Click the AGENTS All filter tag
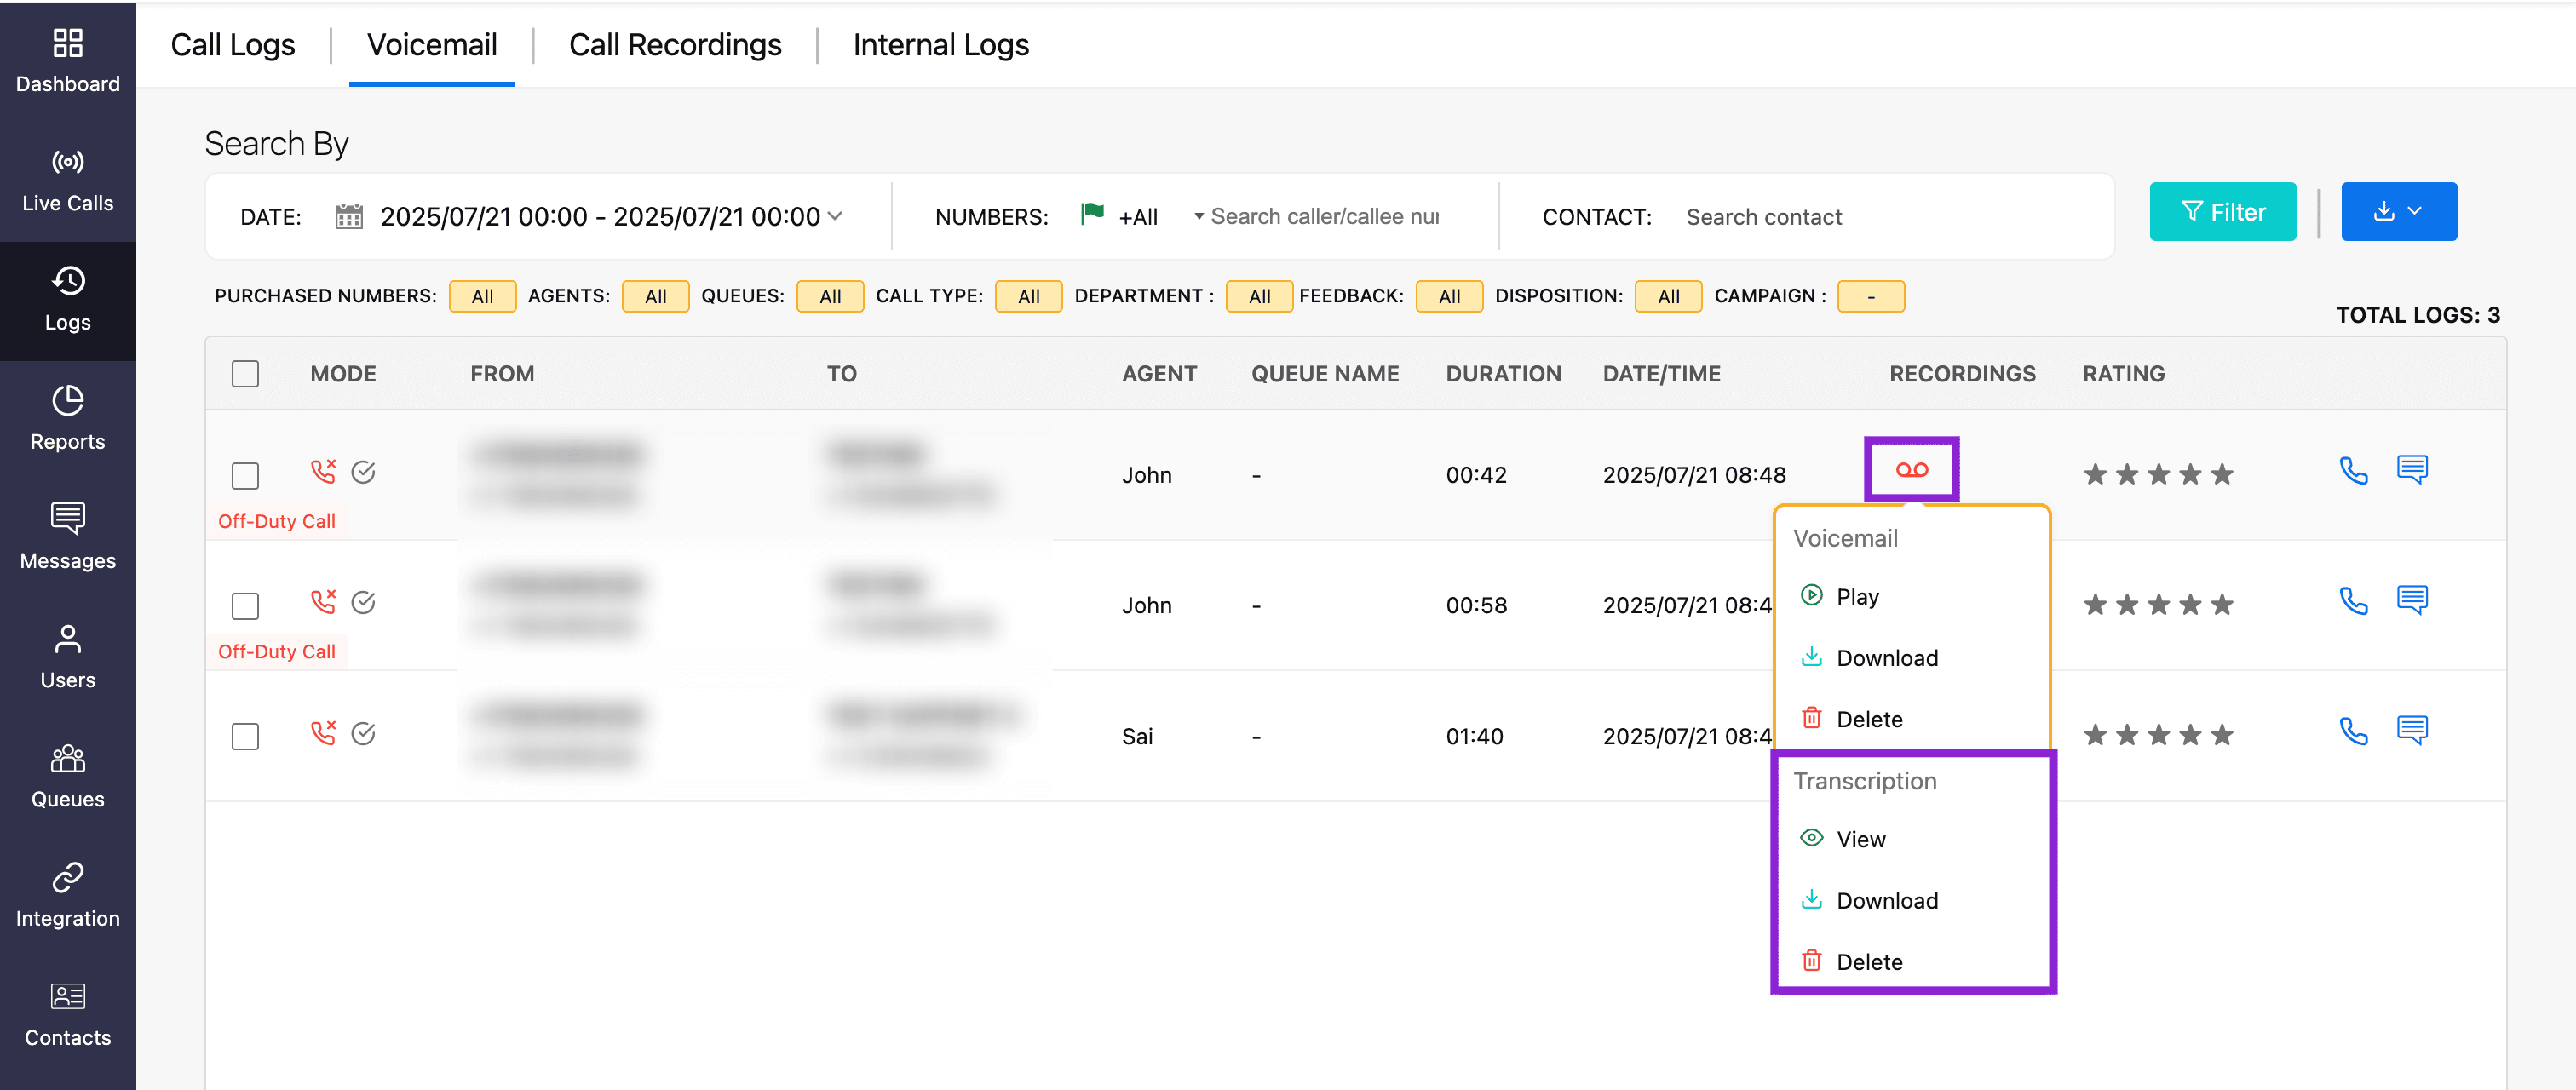 coord(655,296)
